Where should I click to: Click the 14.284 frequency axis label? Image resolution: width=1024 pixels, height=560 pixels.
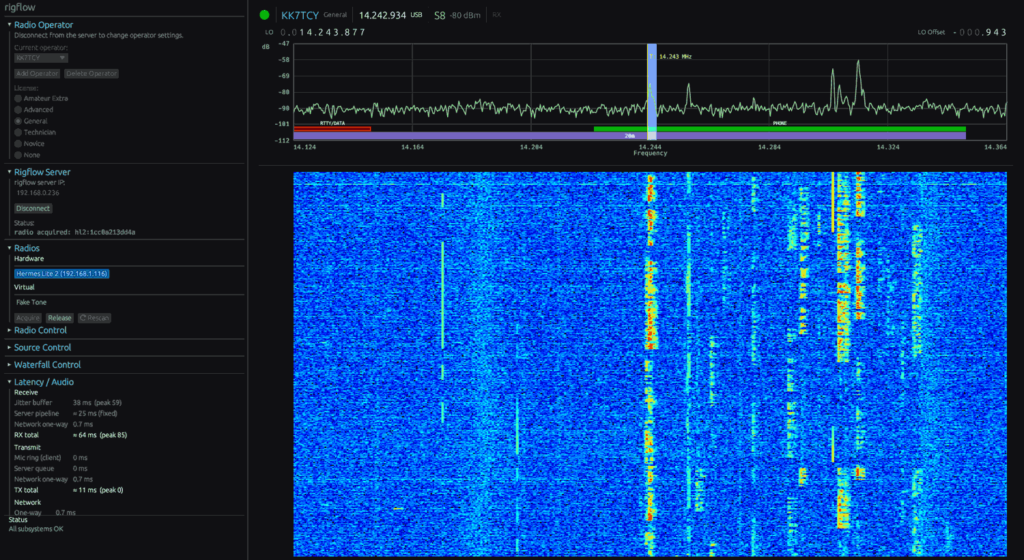tap(769, 148)
